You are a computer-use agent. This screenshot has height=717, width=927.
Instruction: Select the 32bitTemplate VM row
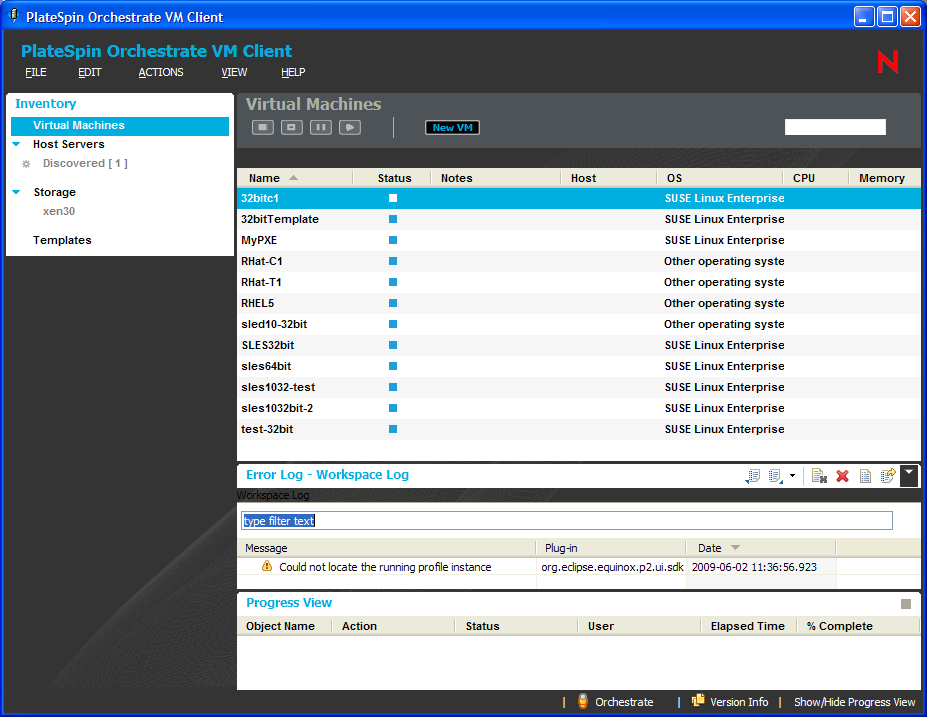pyautogui.click(x=579, y=219)
